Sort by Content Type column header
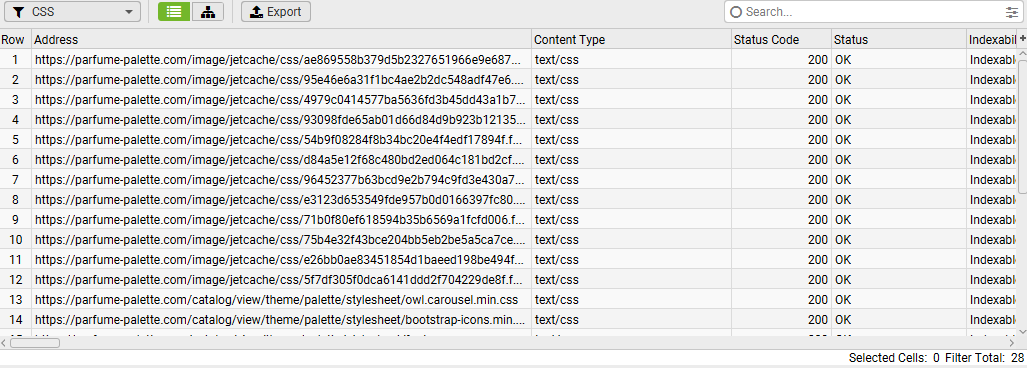1027x368 pixels. 631,39
